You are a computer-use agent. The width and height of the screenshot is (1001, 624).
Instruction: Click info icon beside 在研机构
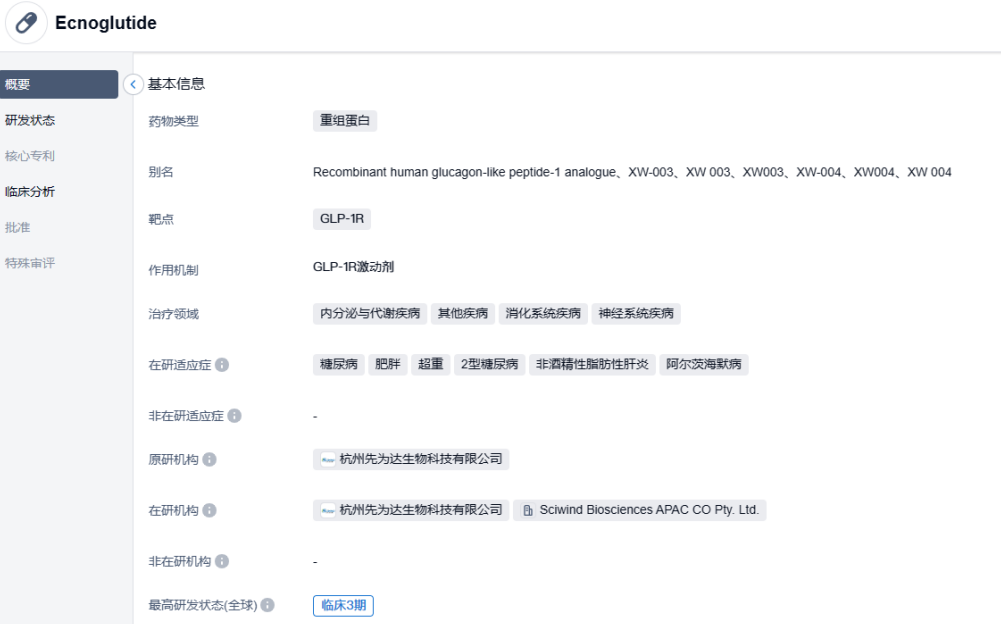pyautogui.click(x=209, y=510)
